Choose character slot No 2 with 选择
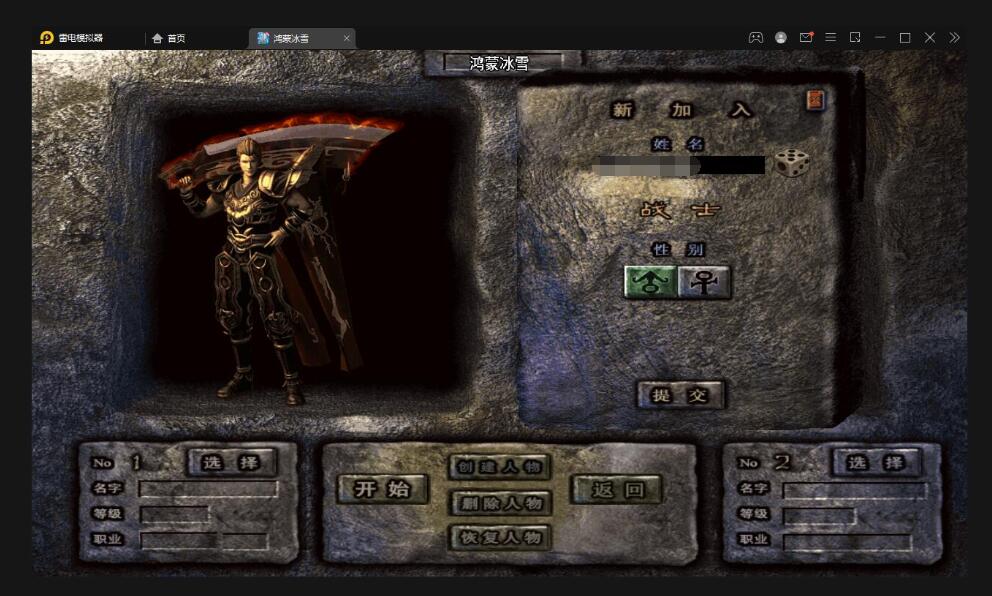 (876, 462)
